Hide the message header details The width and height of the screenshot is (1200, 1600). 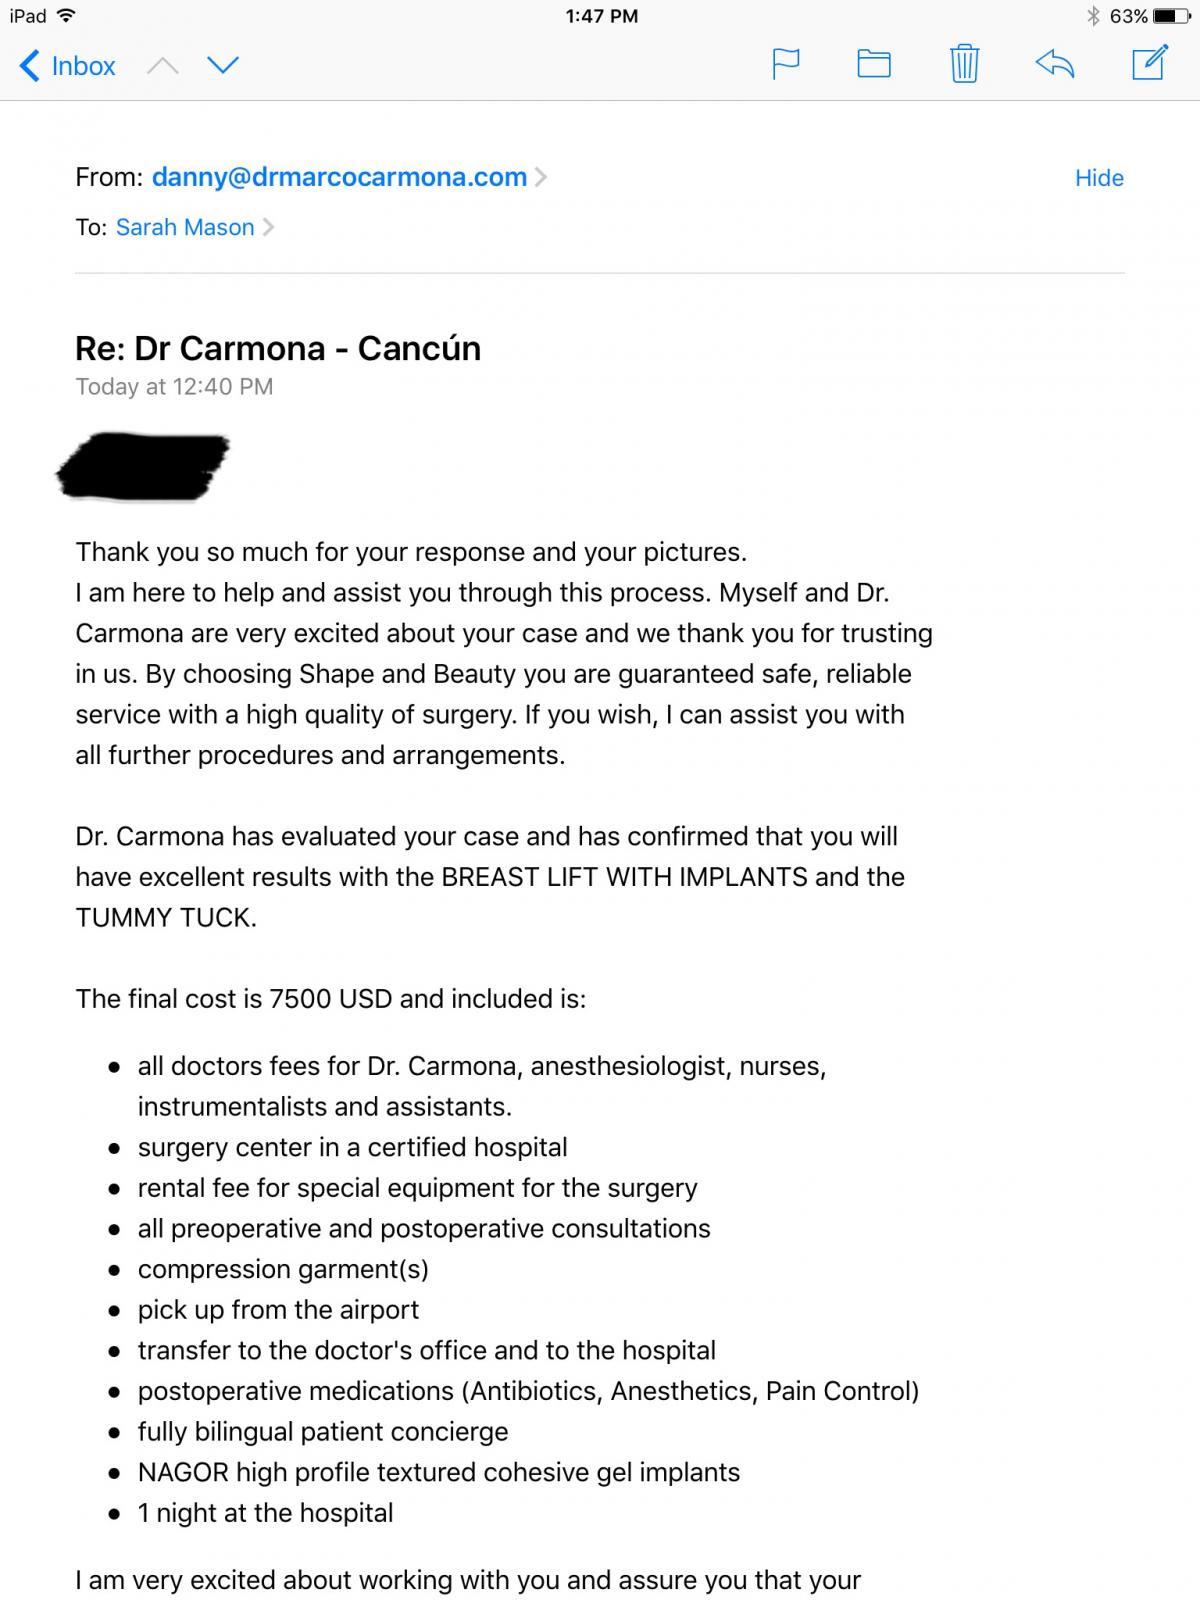(1099, 178)
